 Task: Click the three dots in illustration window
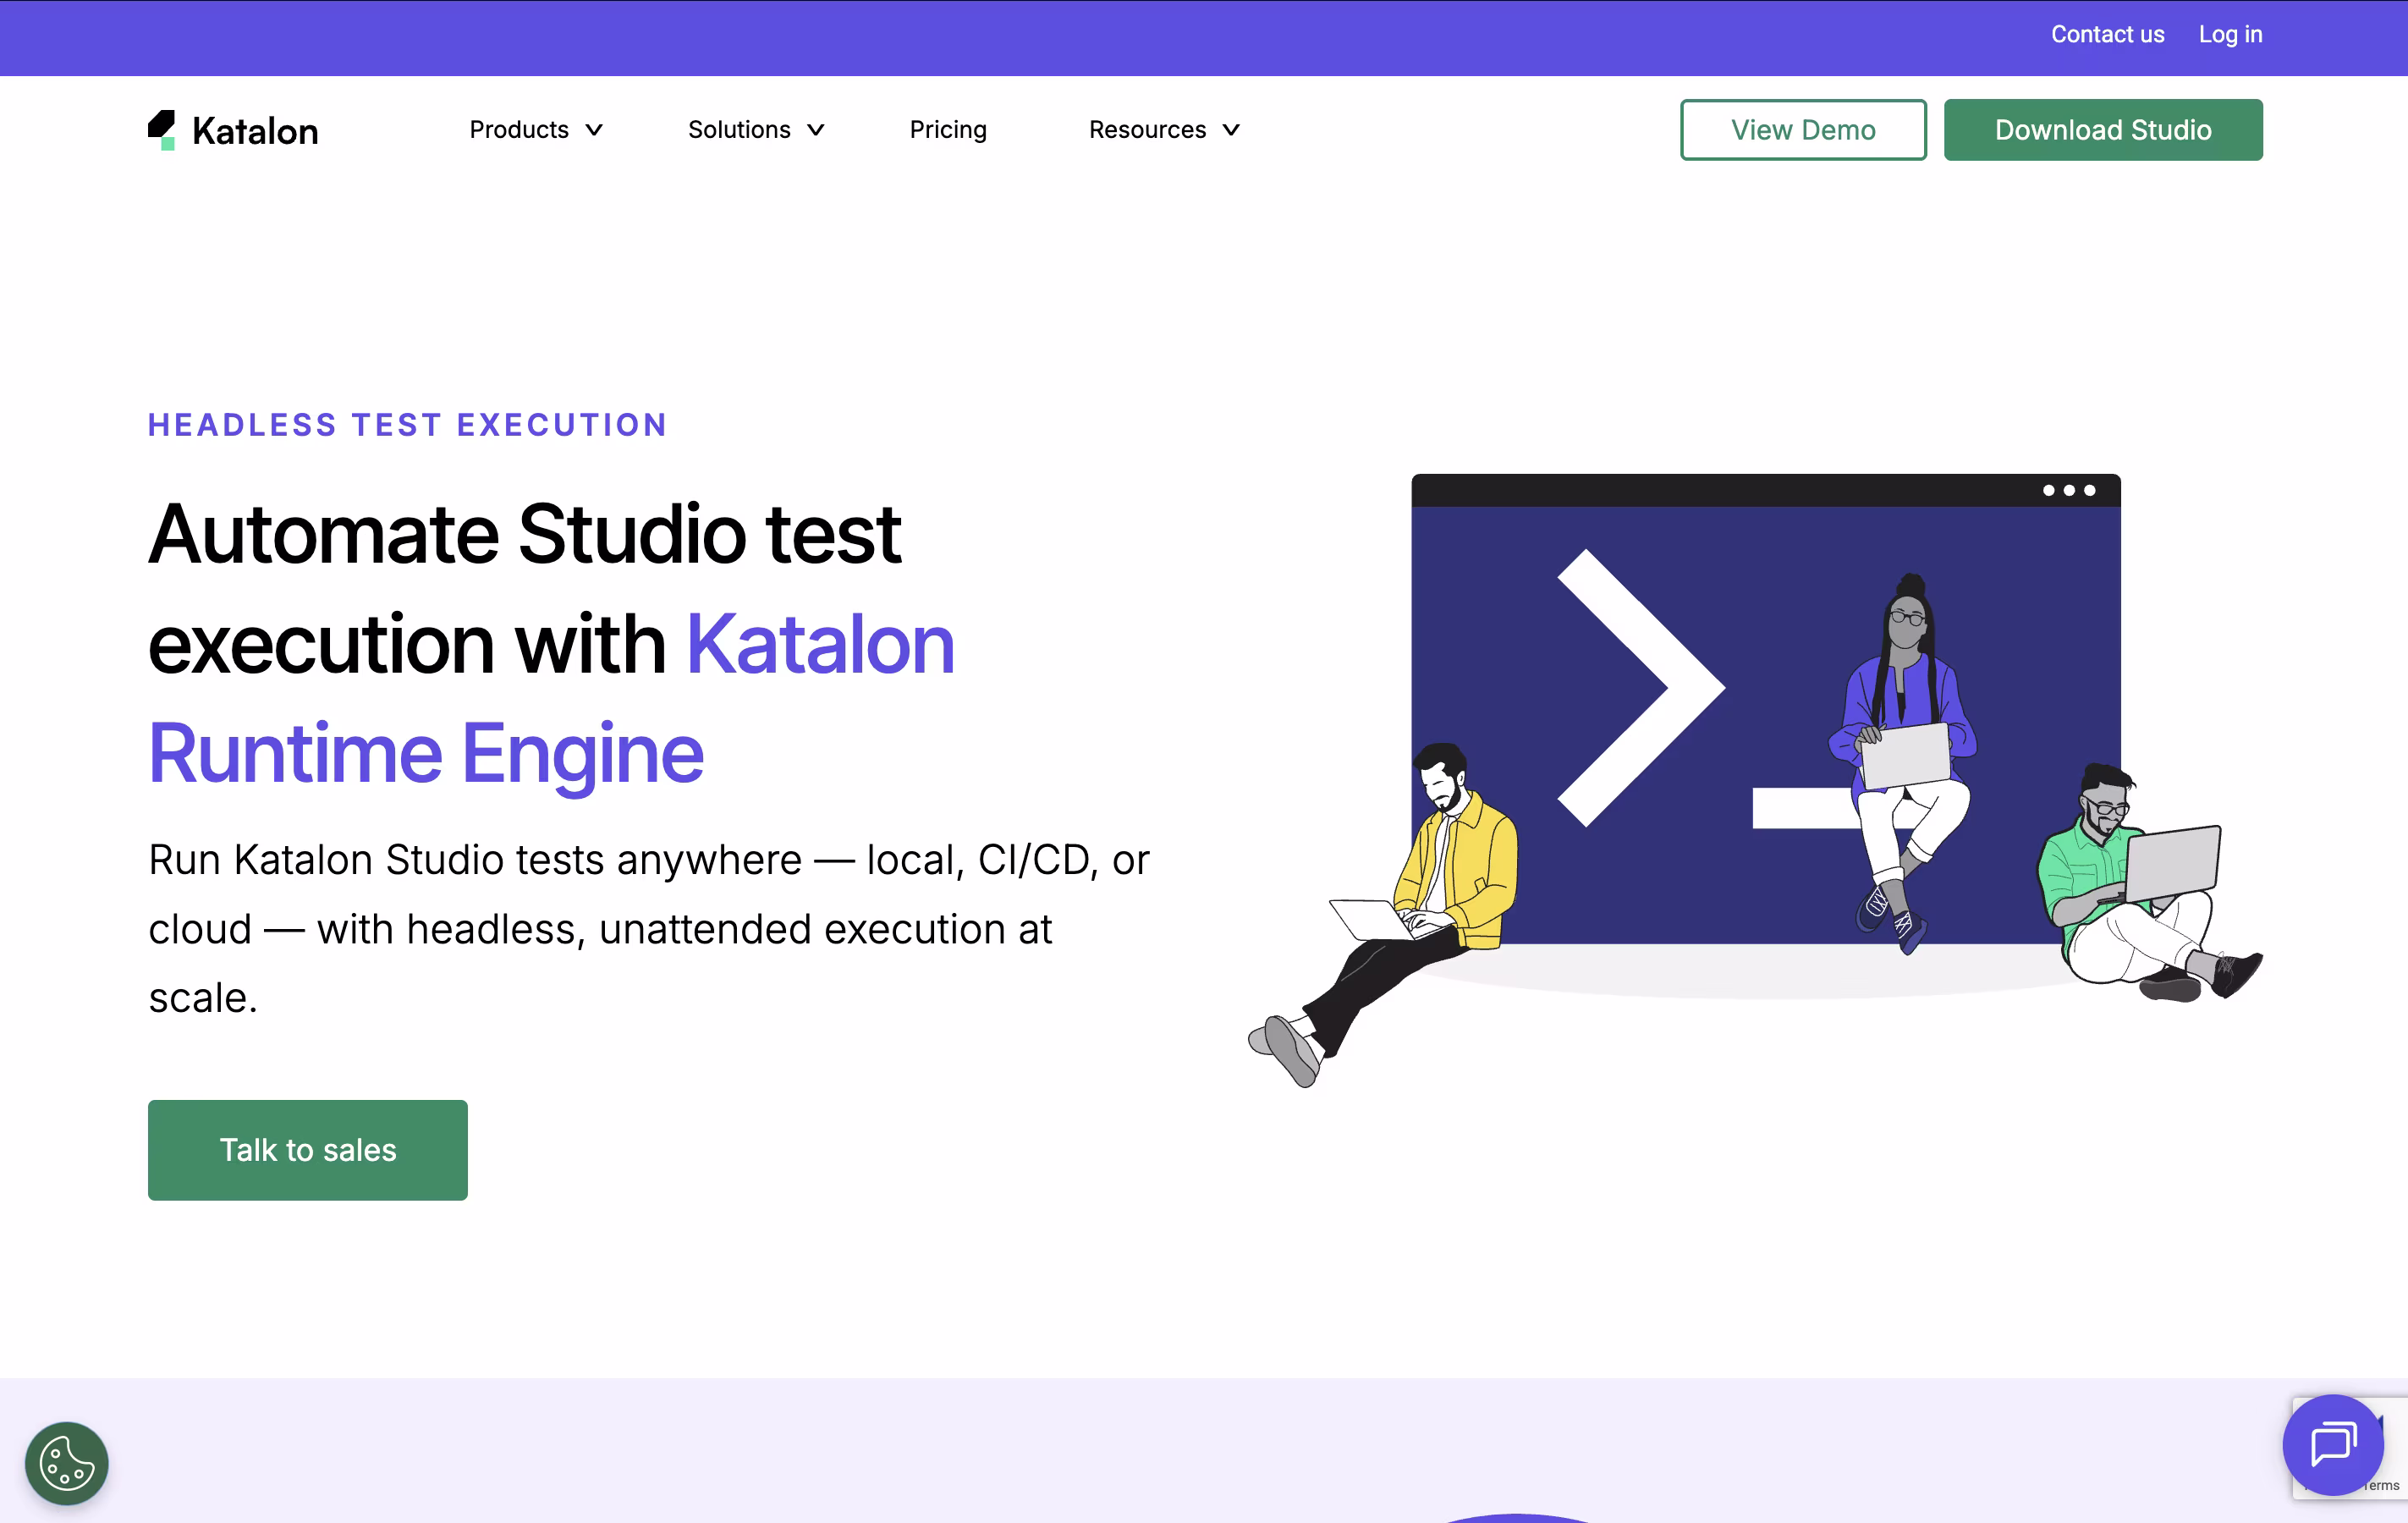pyautogui.click(x=2068, y=491)
